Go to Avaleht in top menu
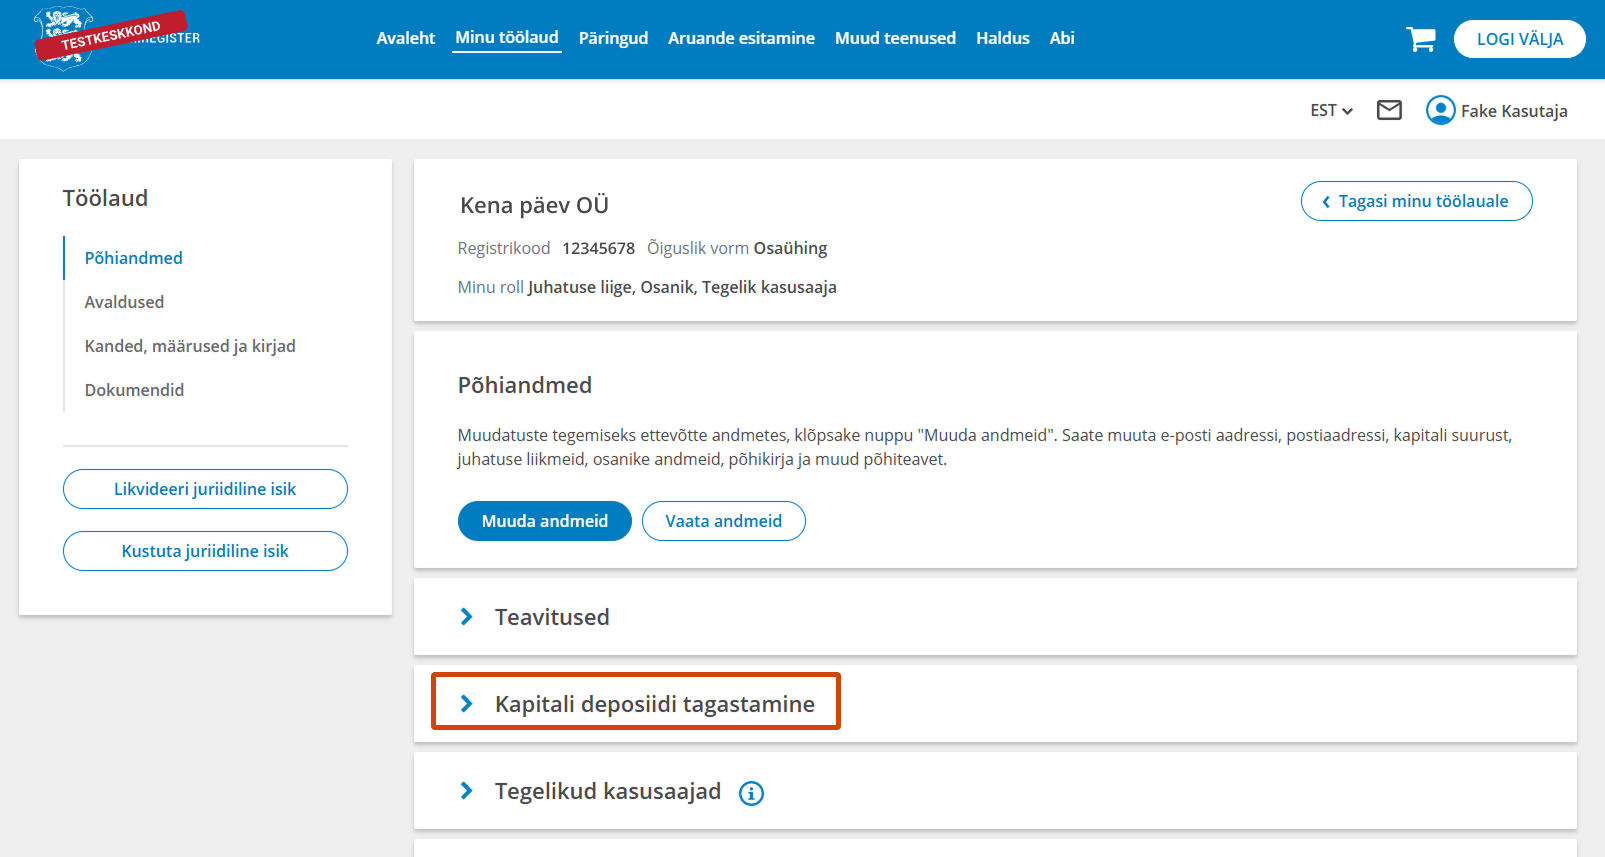1605x857 pixels. 405,38
